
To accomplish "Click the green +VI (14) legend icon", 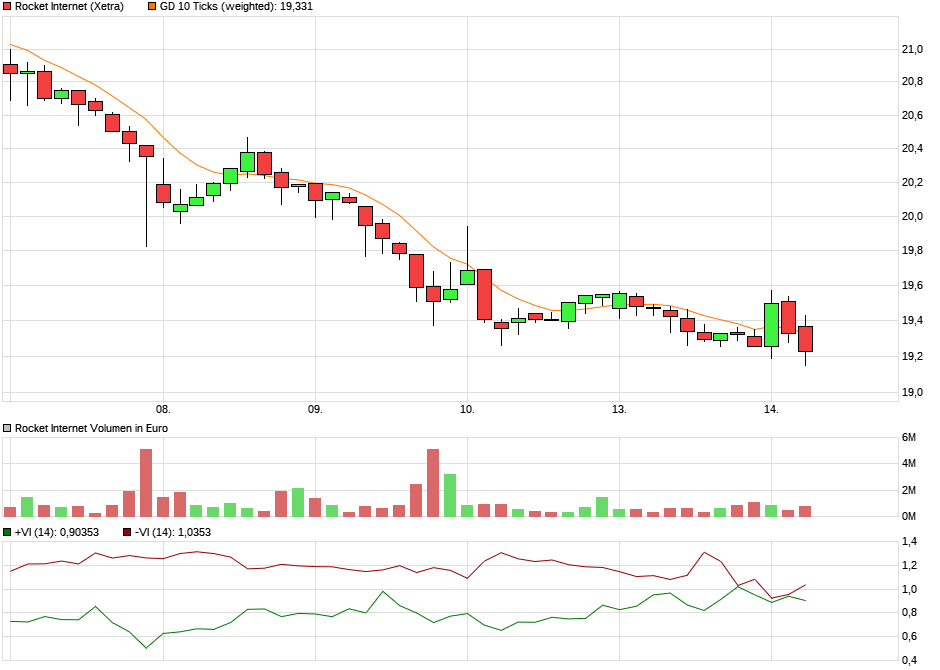I will [9, 532].
